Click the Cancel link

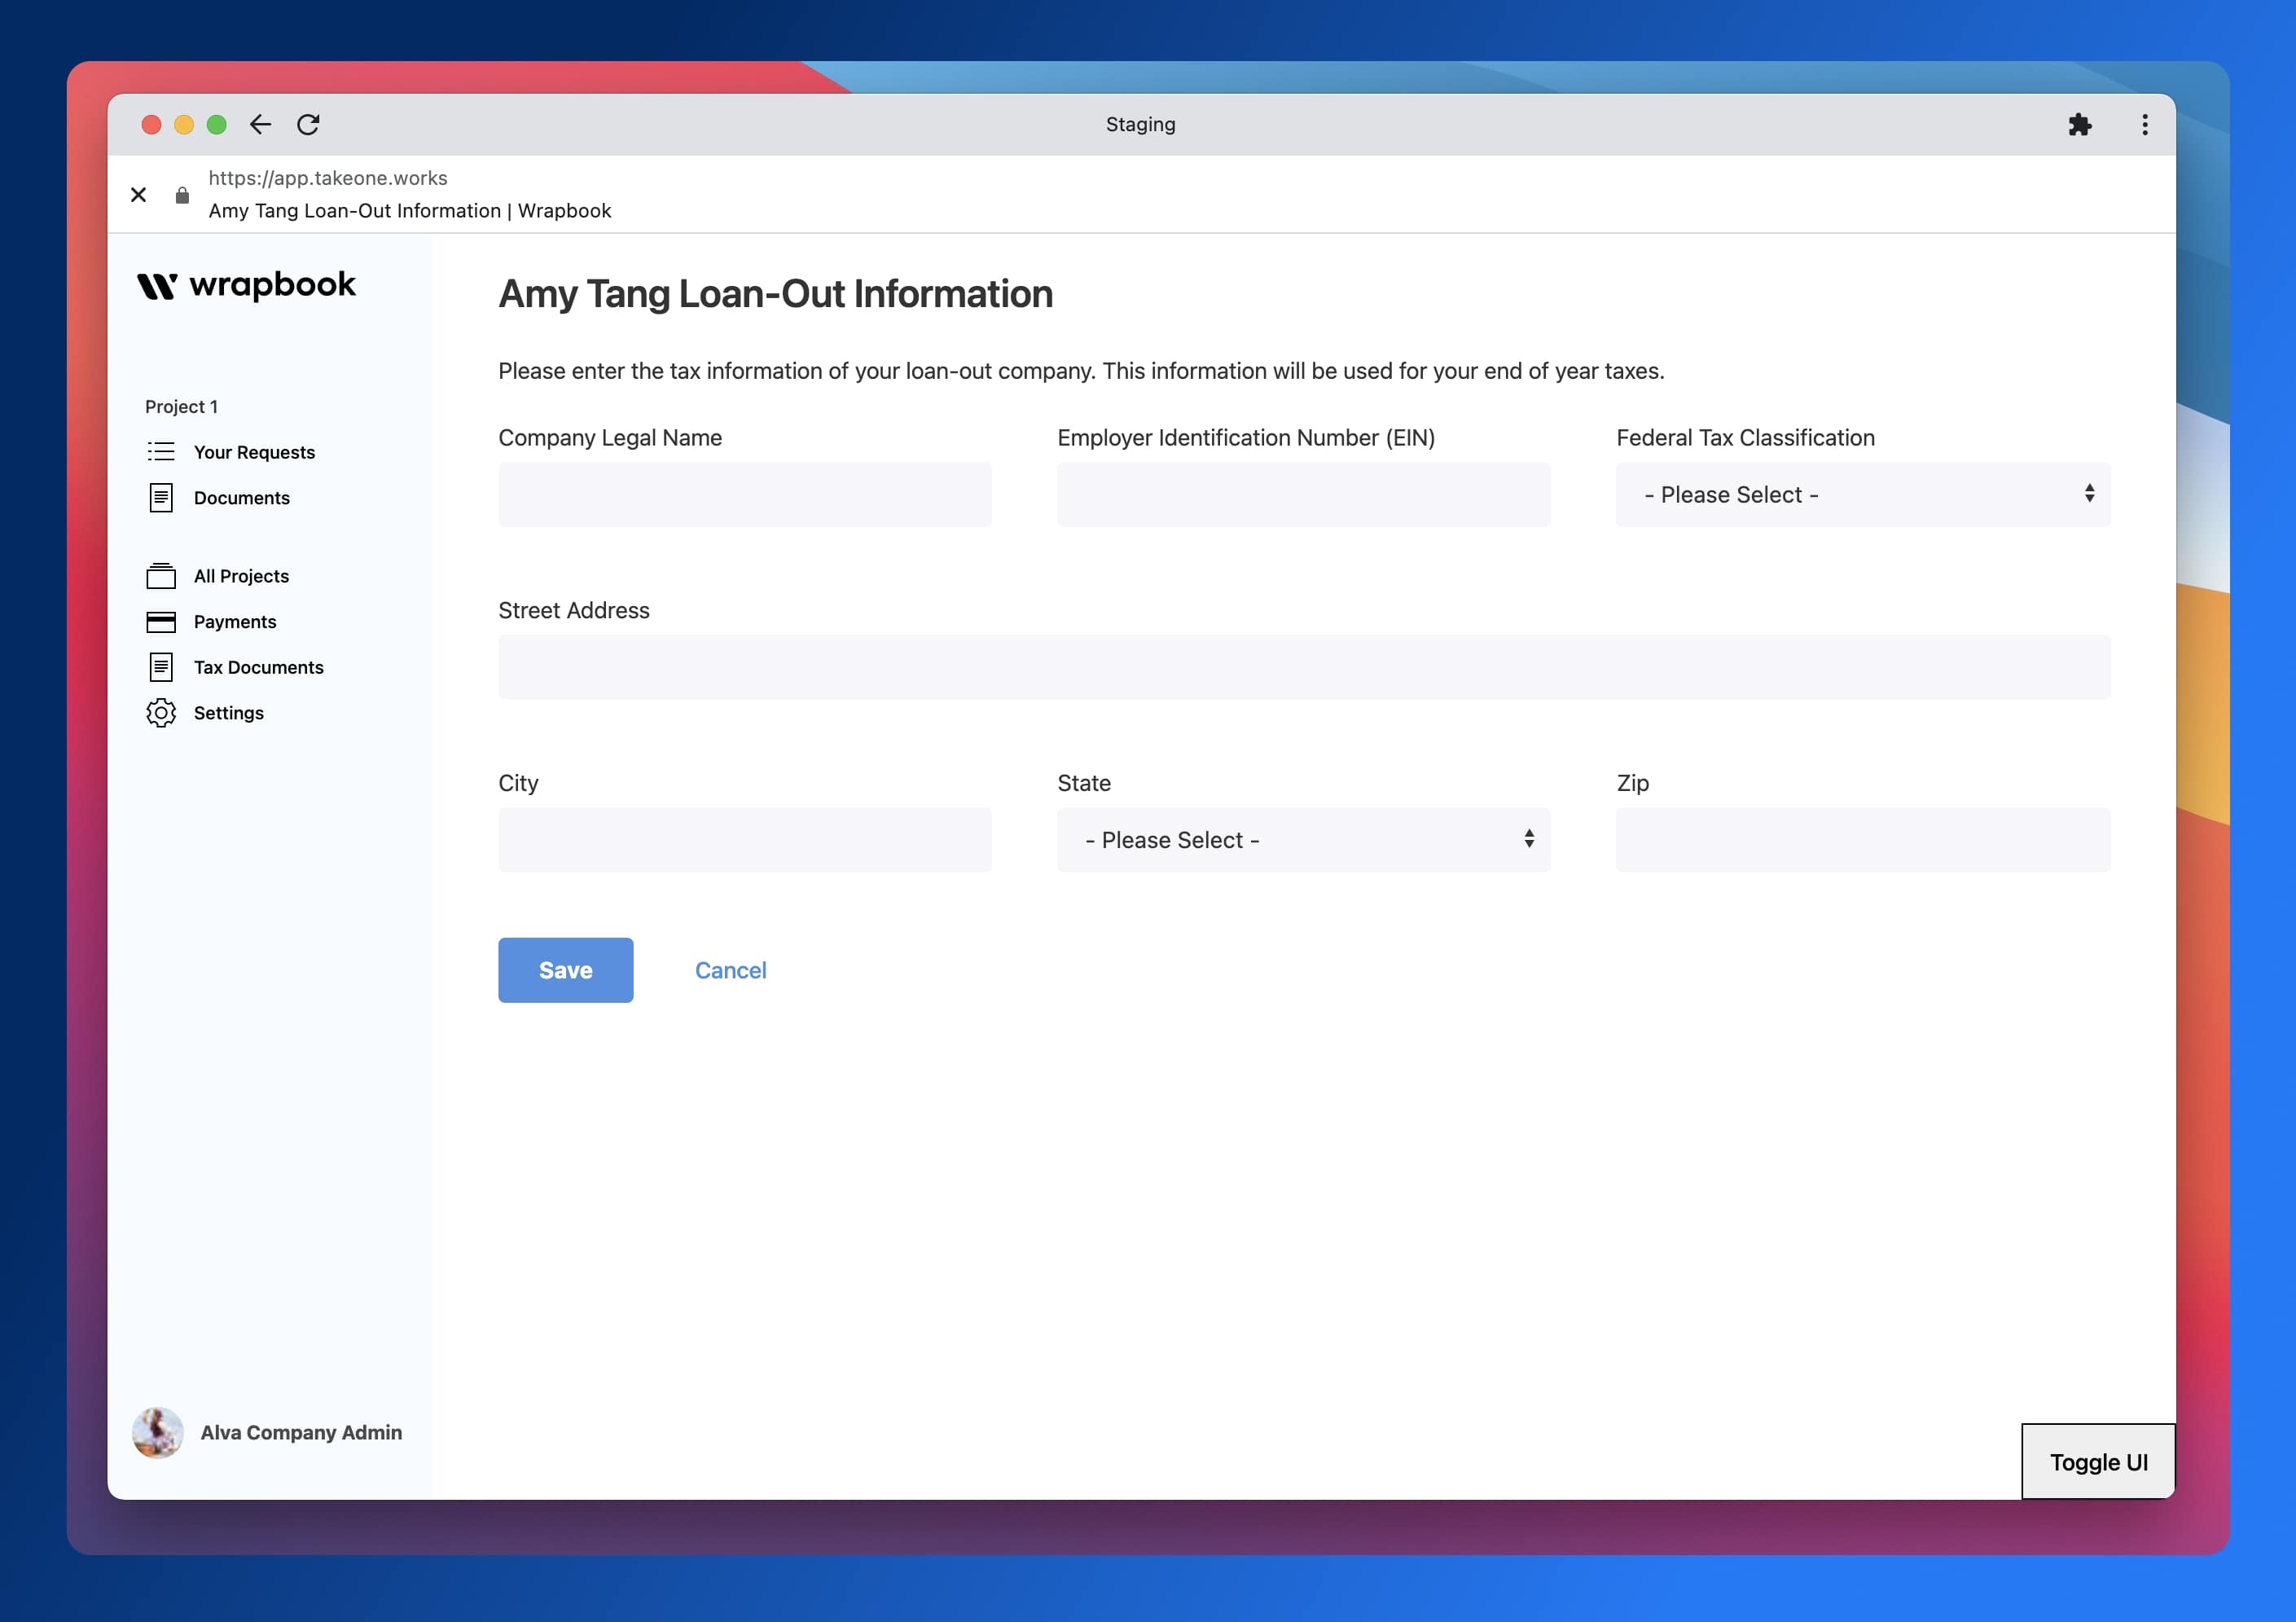(x=730, y=970)
